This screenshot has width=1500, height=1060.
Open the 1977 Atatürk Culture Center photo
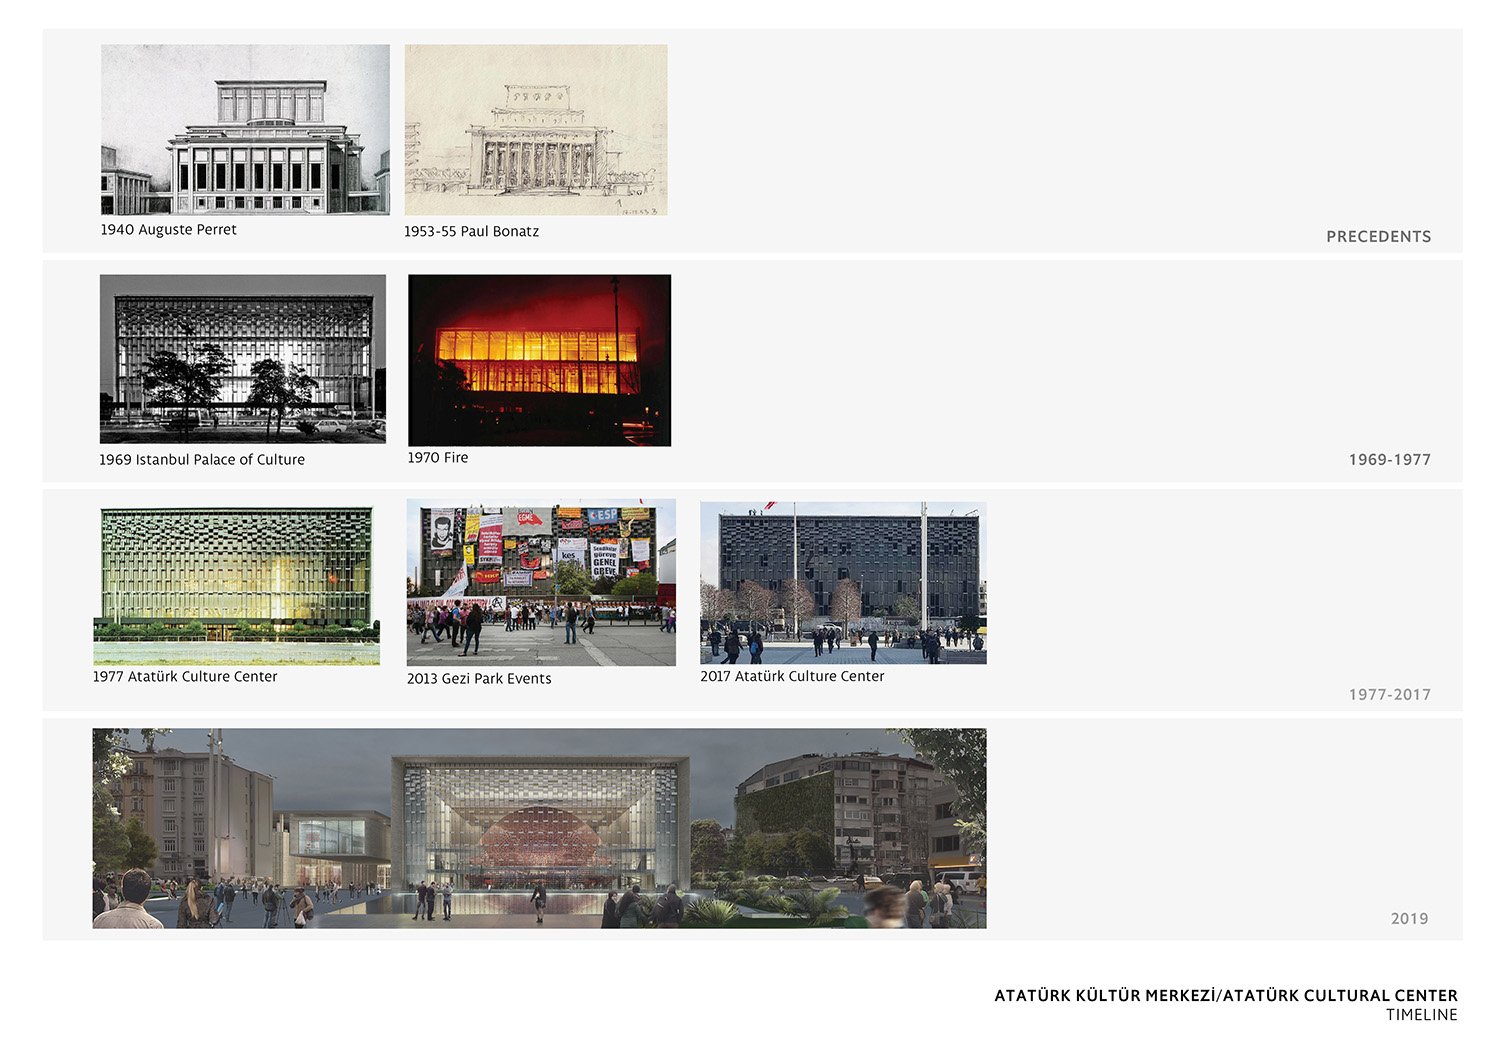click(237, 585)
